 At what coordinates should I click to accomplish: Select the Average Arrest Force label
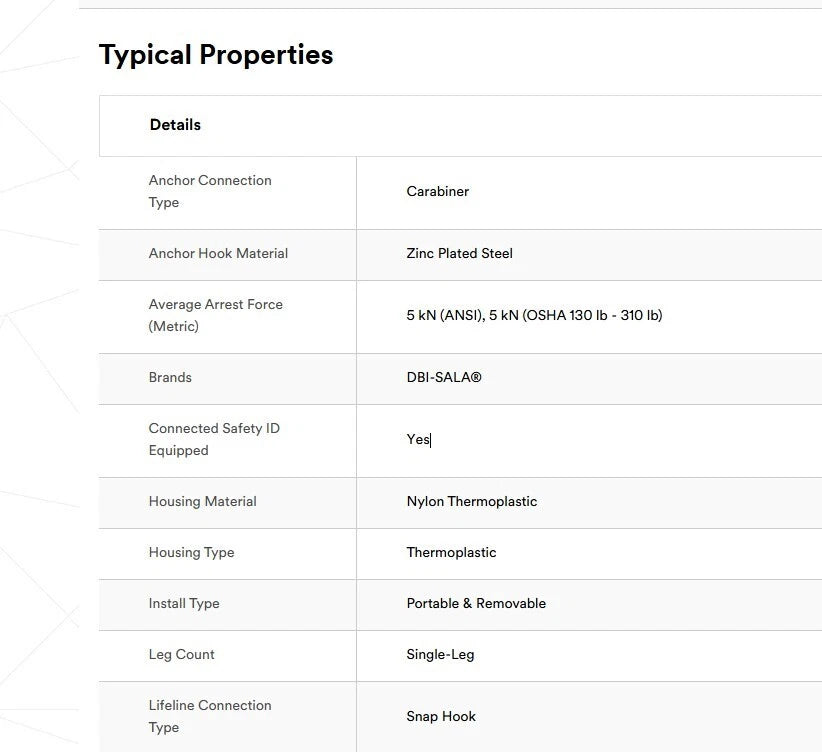215,315
